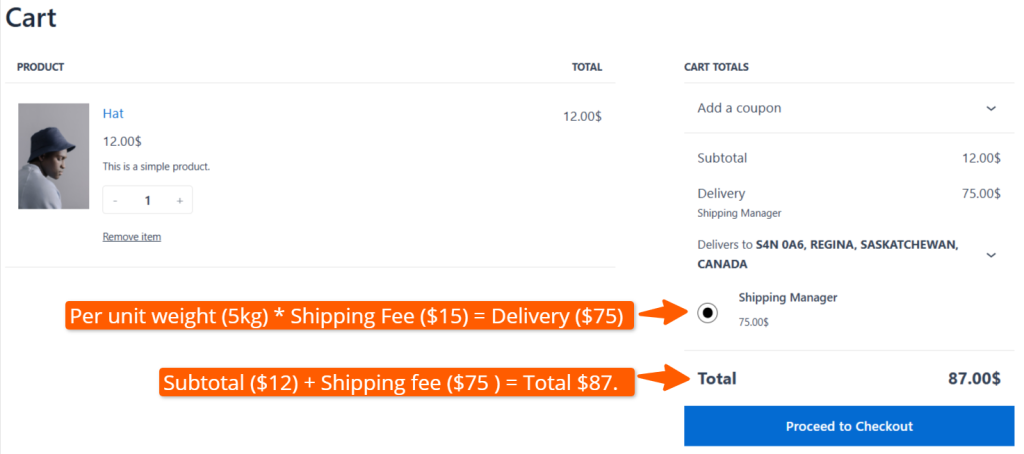Viewport: 1024px width, 454px height.
Task: Click the Remove item link
Action: pos(131,237)
